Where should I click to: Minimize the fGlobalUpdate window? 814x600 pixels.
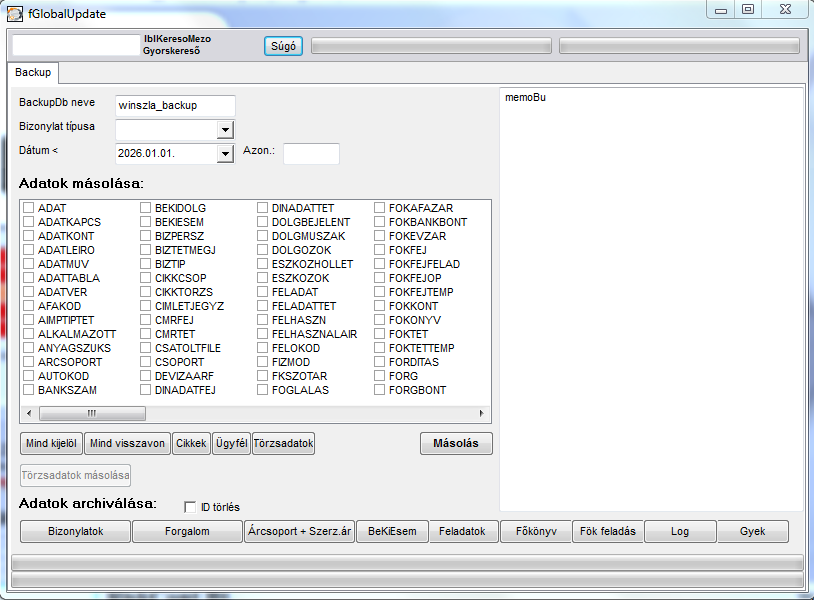click(721, 9)
